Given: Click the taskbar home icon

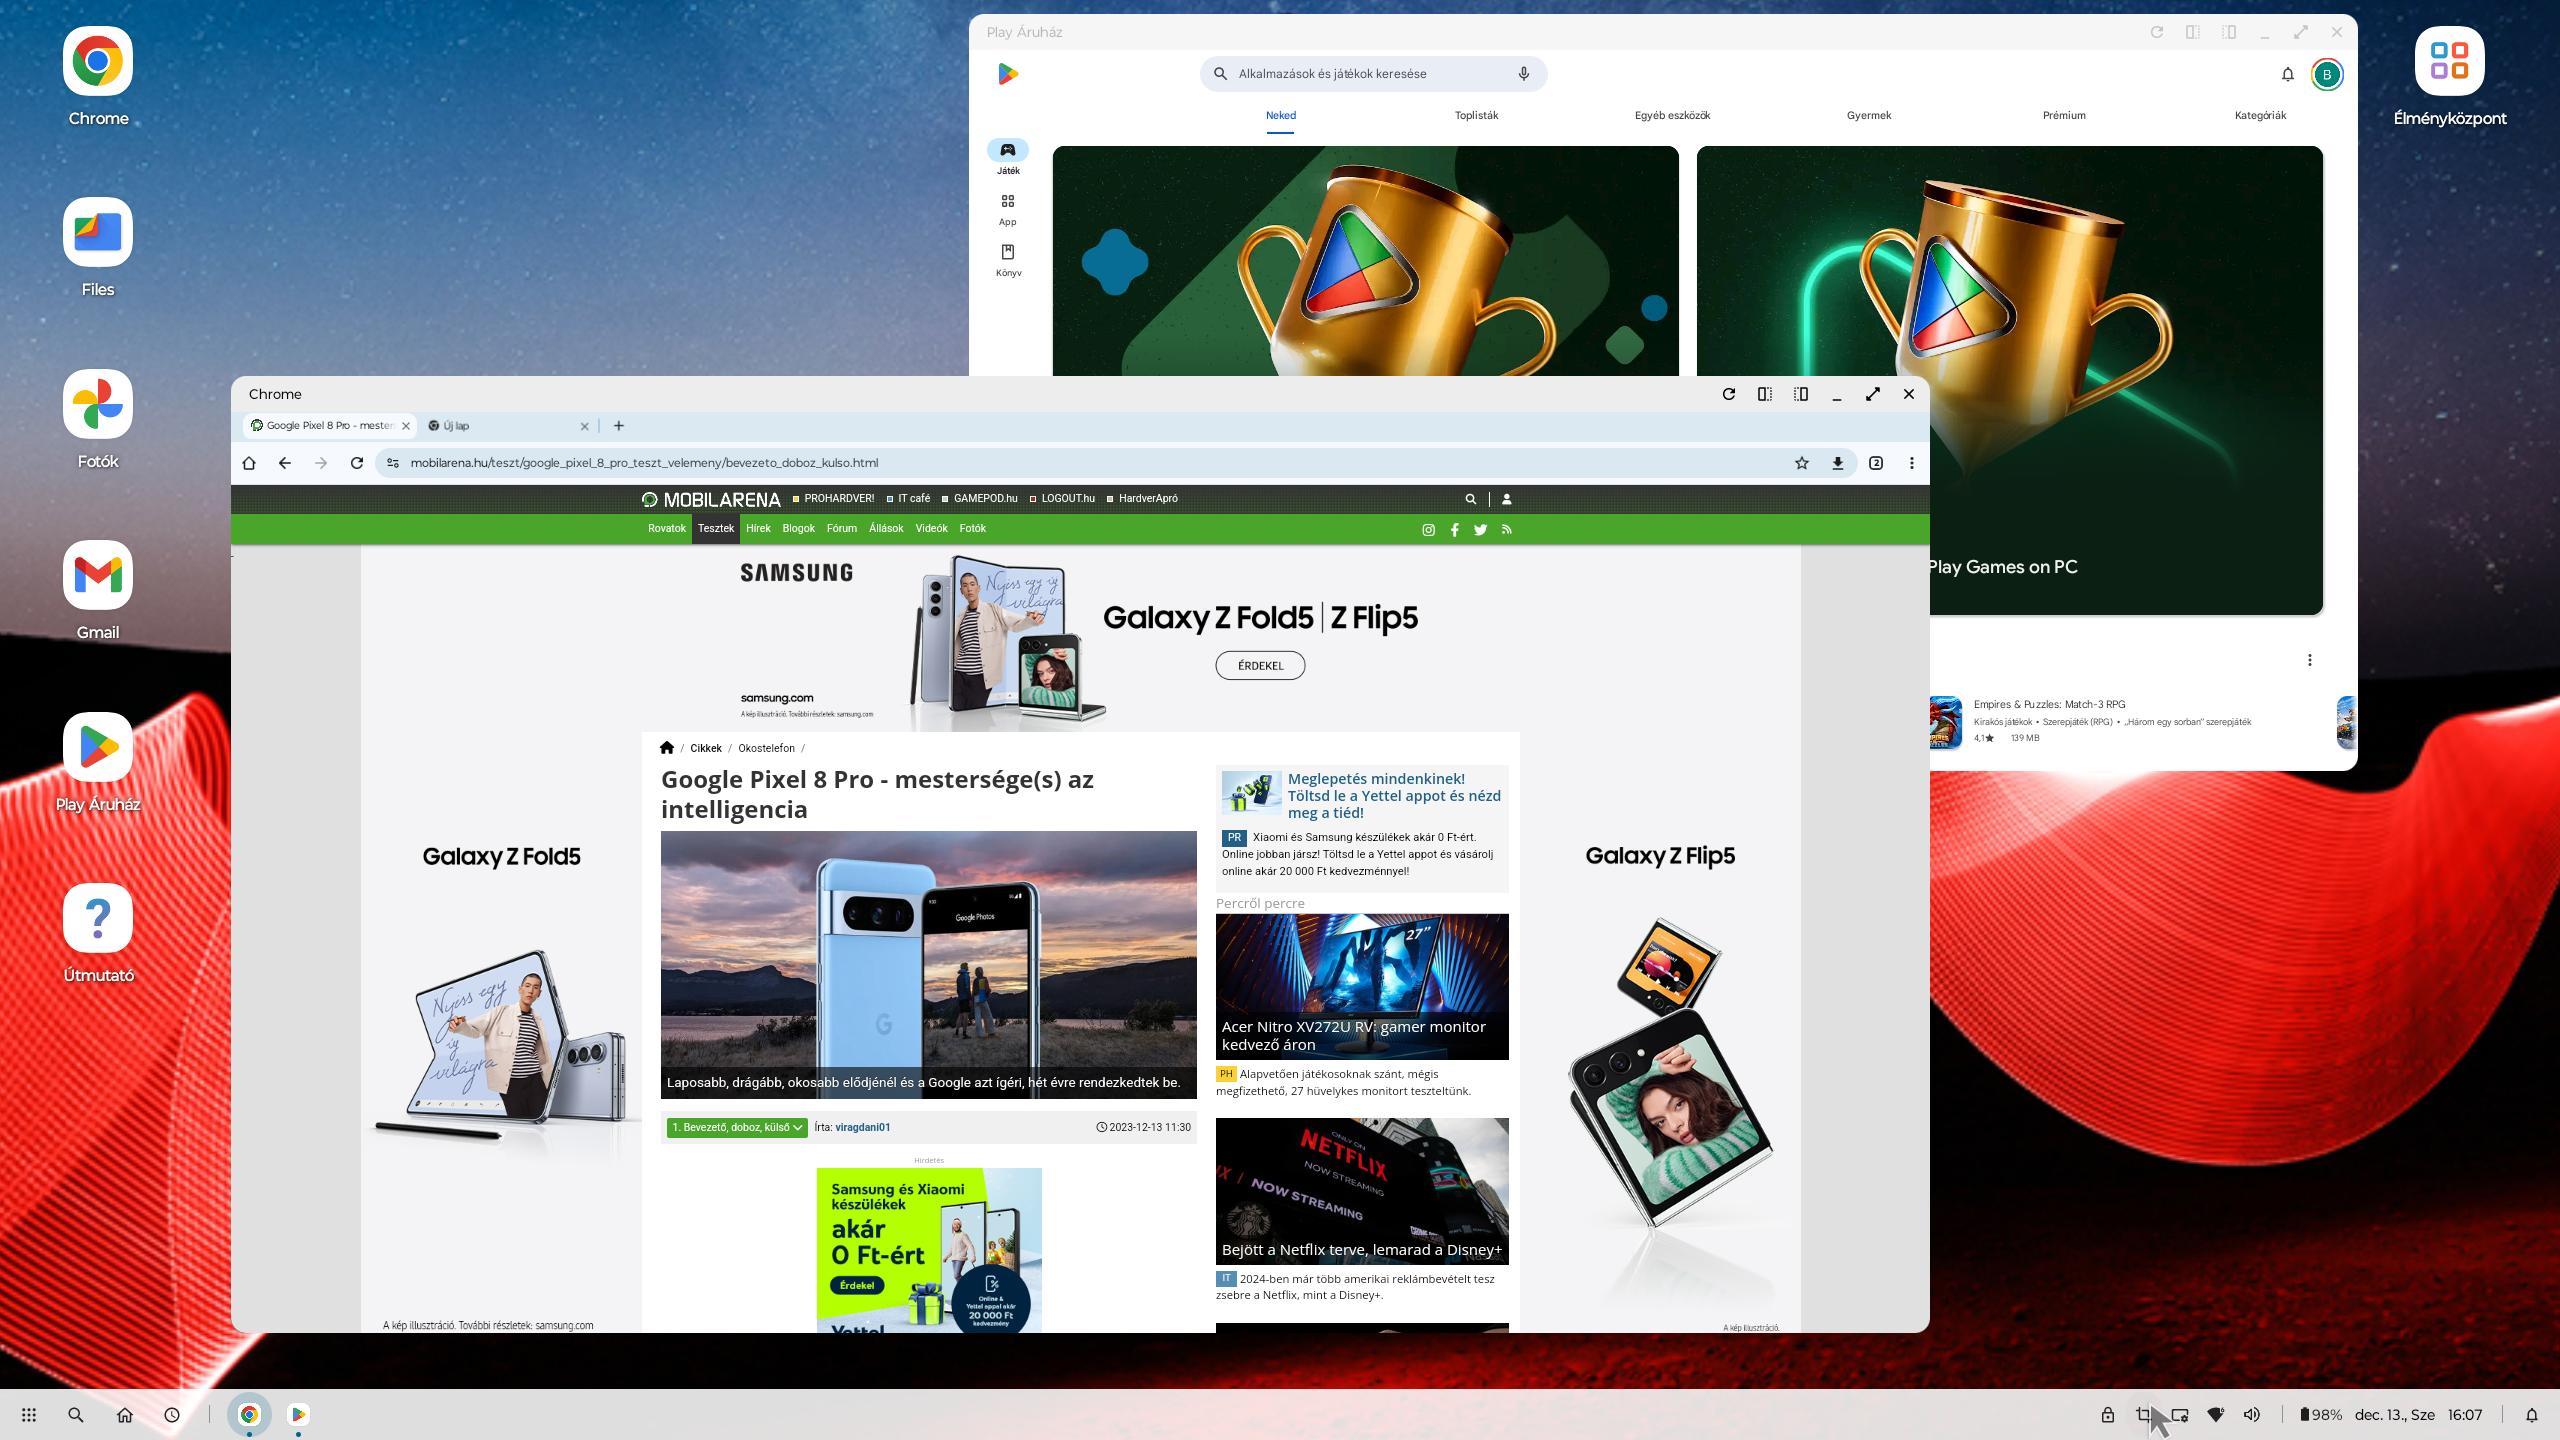Looking at the screenshot, I should 124,1415.
